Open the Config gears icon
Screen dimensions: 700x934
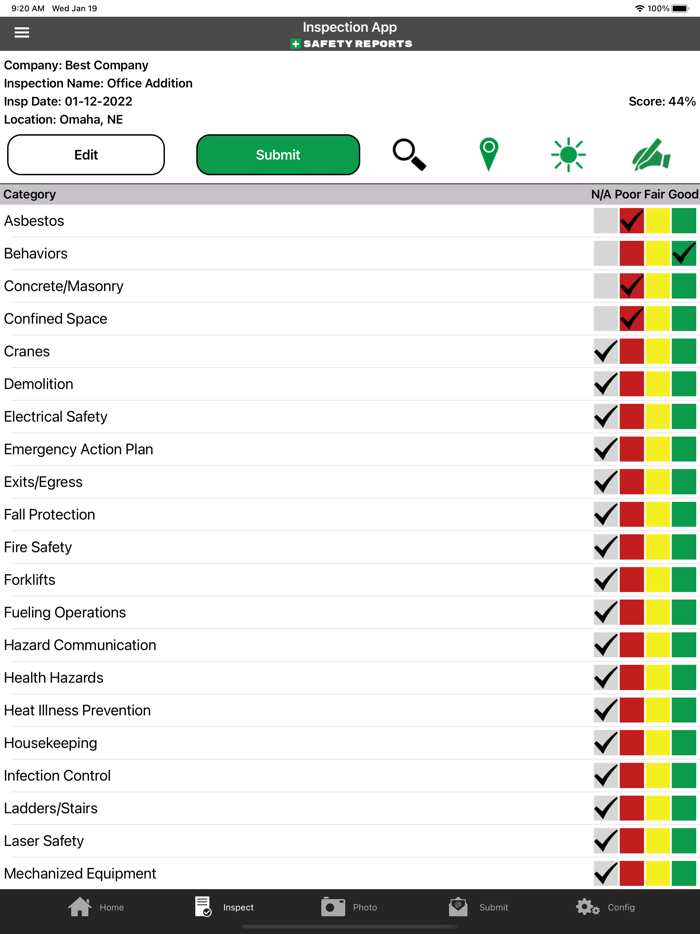pyautogui.click(x=587, y=906)
